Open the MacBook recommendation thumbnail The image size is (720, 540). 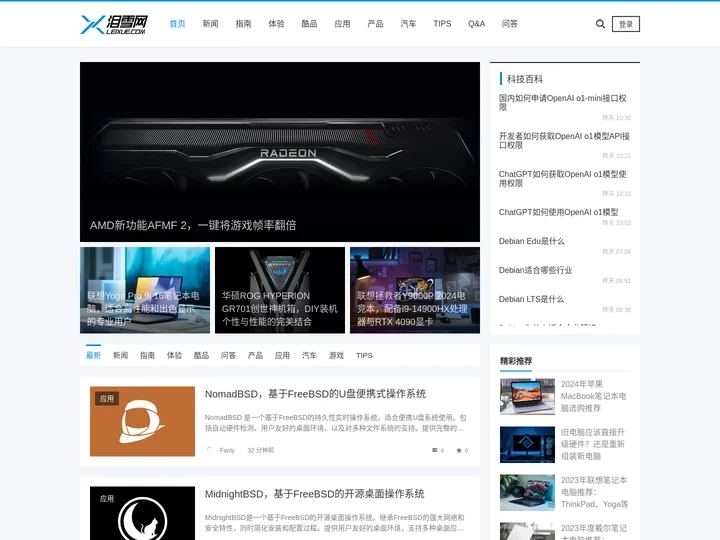click(x=527, y=396)
